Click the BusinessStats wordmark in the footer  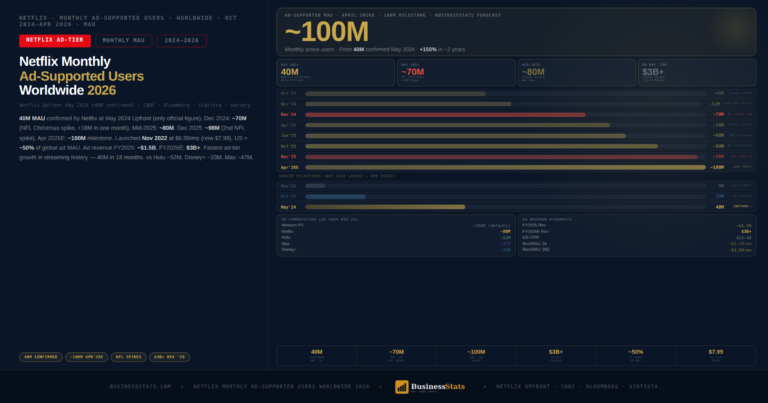tap(437, 386)
